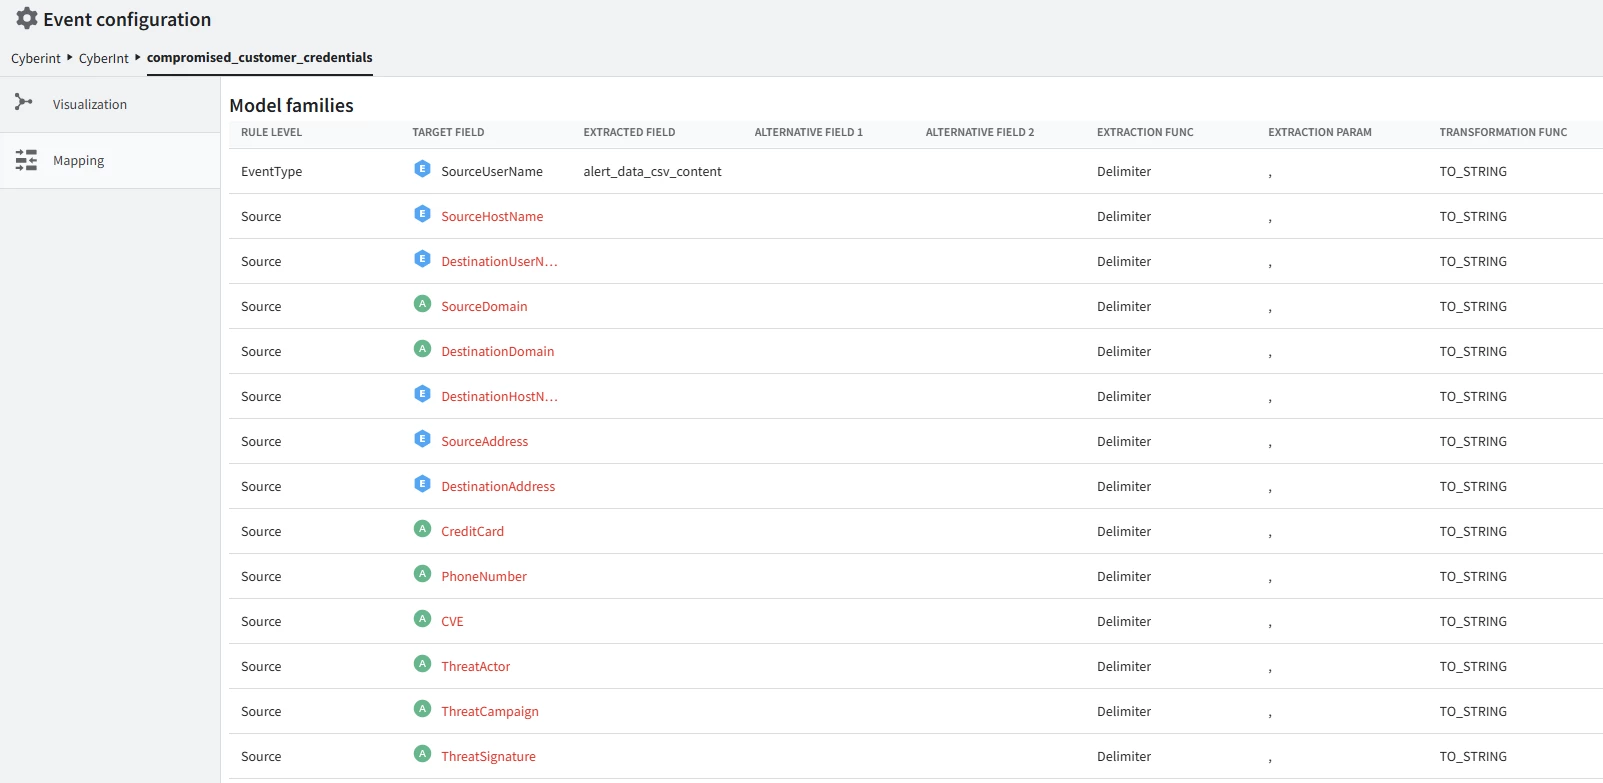Click the alert_data_csv_content extracted field
This screenshot has width=1603, height=783.
tap(652, 172)
